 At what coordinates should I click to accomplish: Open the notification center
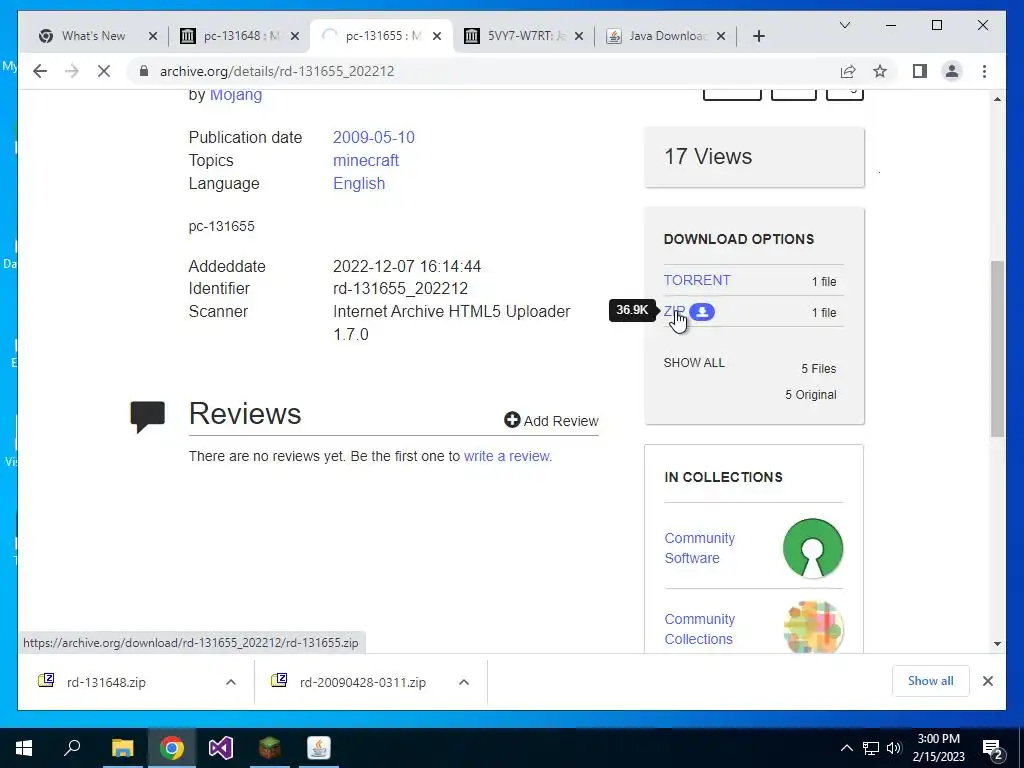pos(992,748)
